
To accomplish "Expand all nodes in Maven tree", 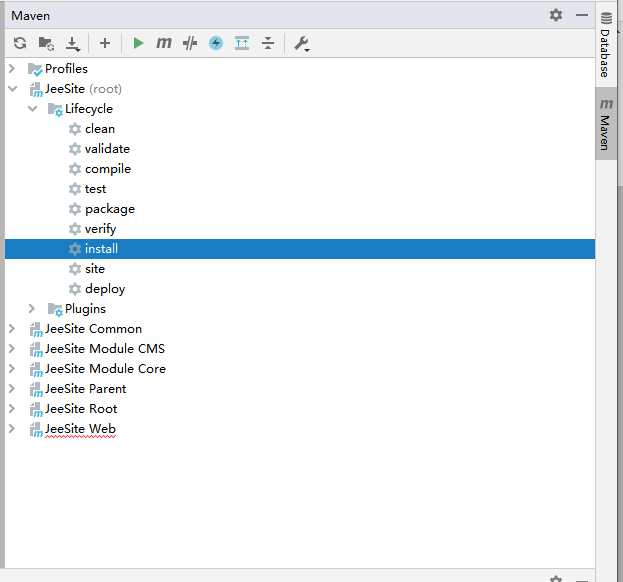I will coord(242,43).
